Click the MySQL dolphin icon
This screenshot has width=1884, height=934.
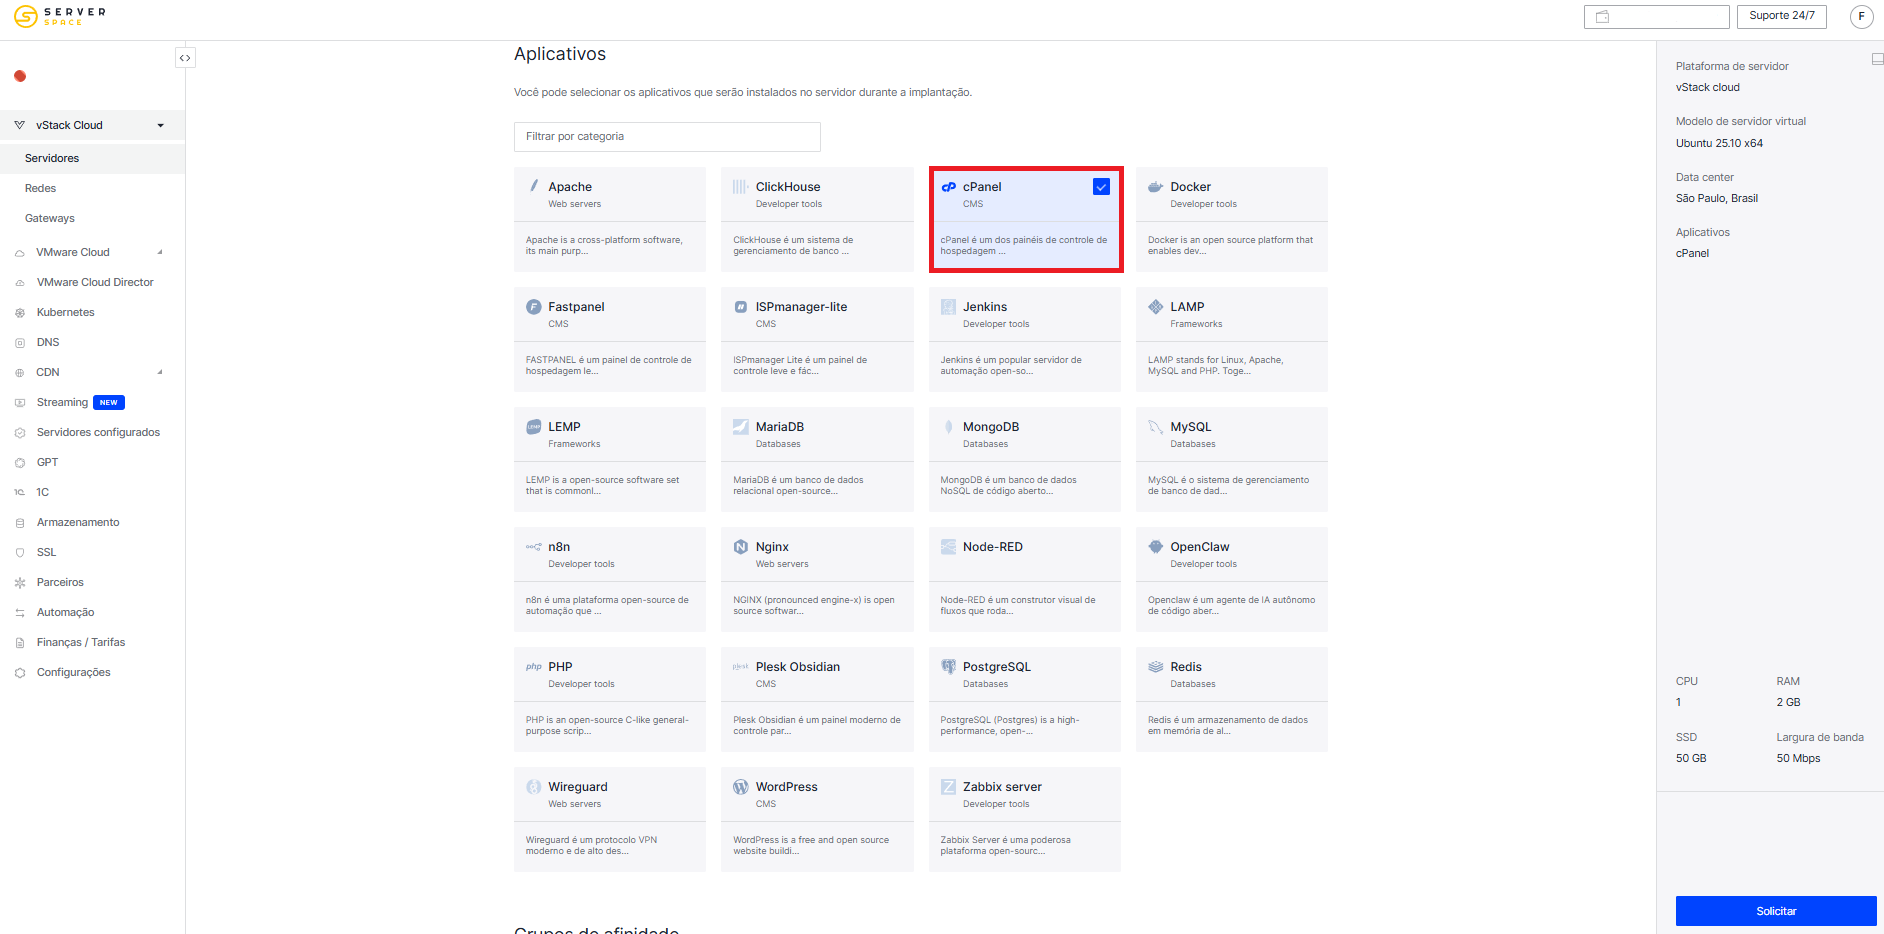[x=1156, y=426]
